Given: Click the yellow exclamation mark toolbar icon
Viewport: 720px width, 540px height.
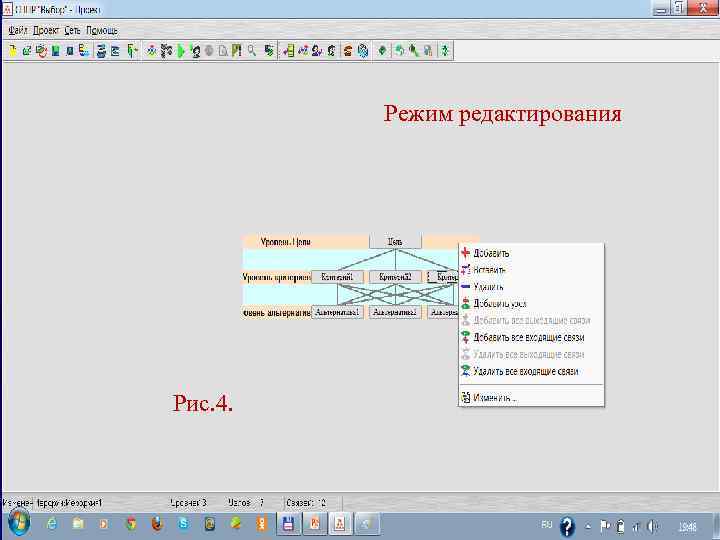Looking at the screenshot, I should click(x=236, y=51).
